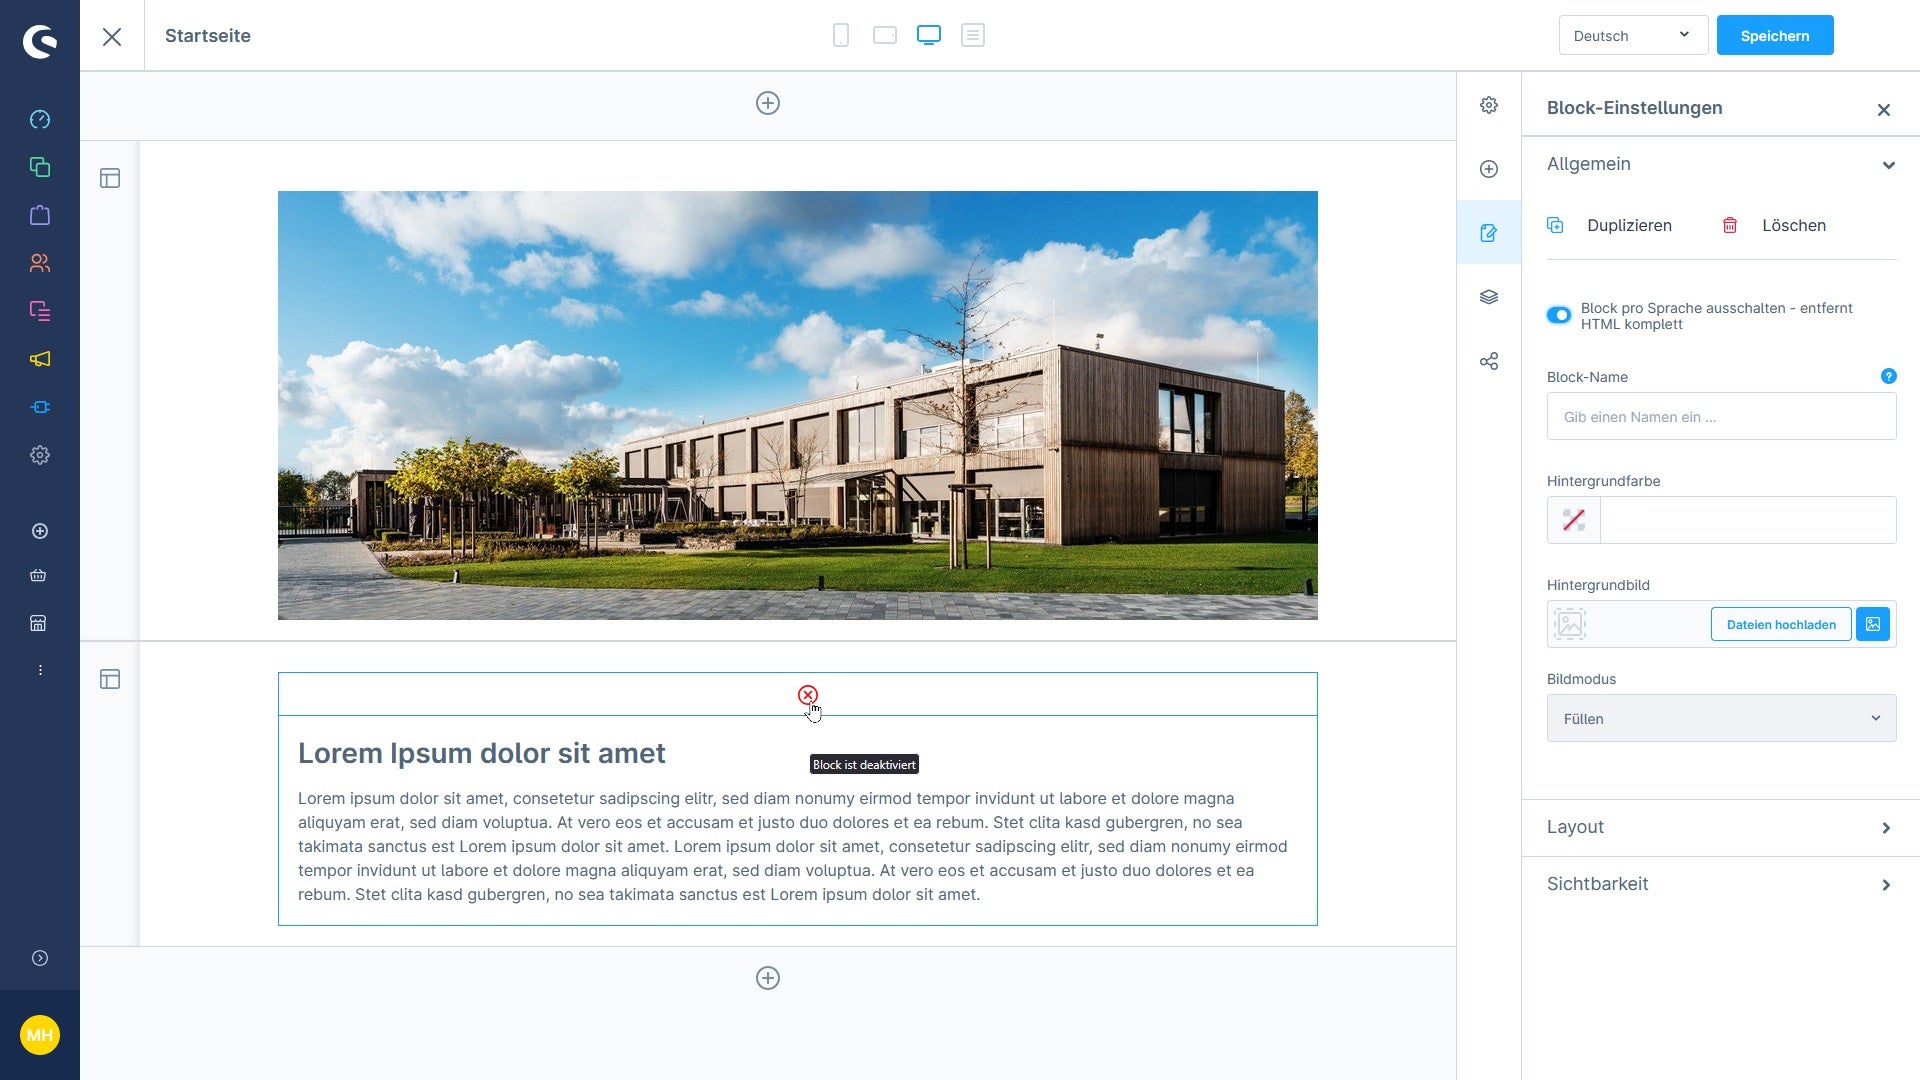The image size is (1920, 1080).
Task: Close the Startseite layout editor
Action: 112,37
